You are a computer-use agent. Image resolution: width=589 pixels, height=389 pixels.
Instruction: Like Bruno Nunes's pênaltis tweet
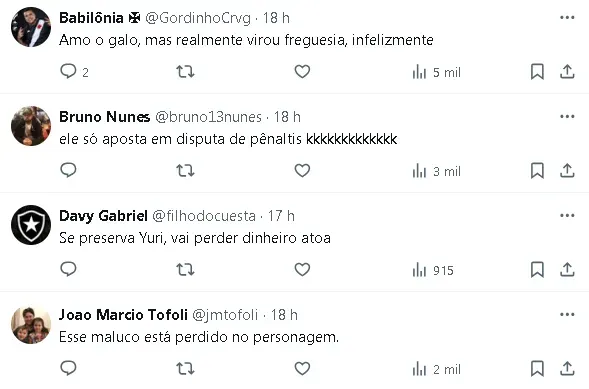click(x=302, y=170)
